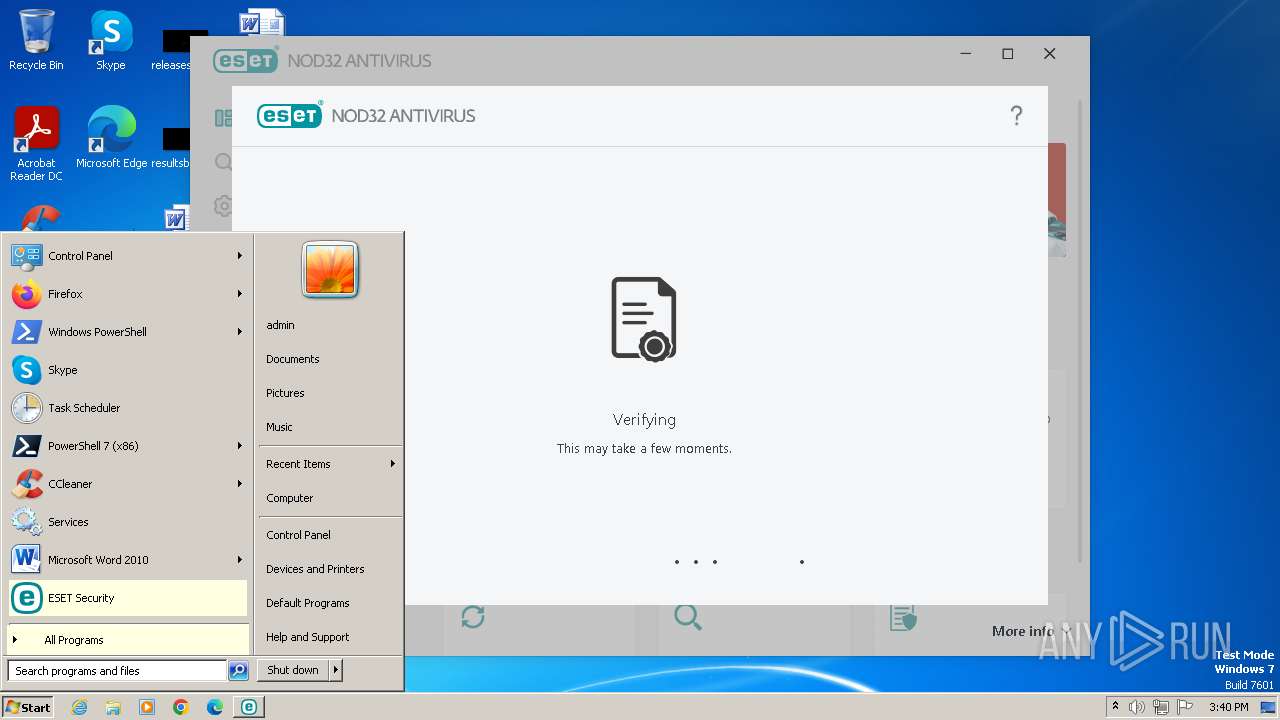The height and width of the screenshot is (720, 1280).
Task: Launch CCleaner from Start menu
Action: pyautogui.click(x=128, y=484)
